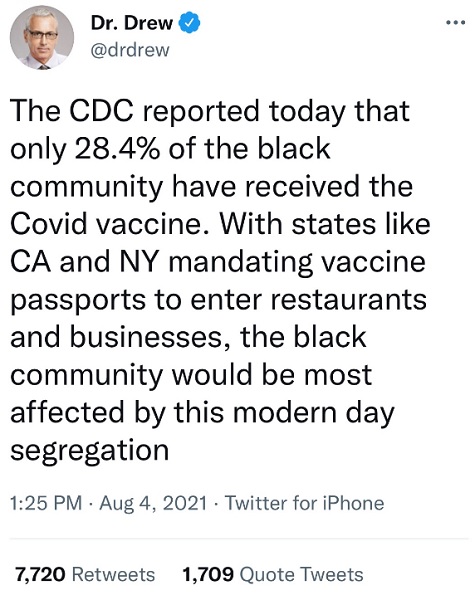Click the 28.4% figure in the tweet
The image size is (475, 600).
118,149
